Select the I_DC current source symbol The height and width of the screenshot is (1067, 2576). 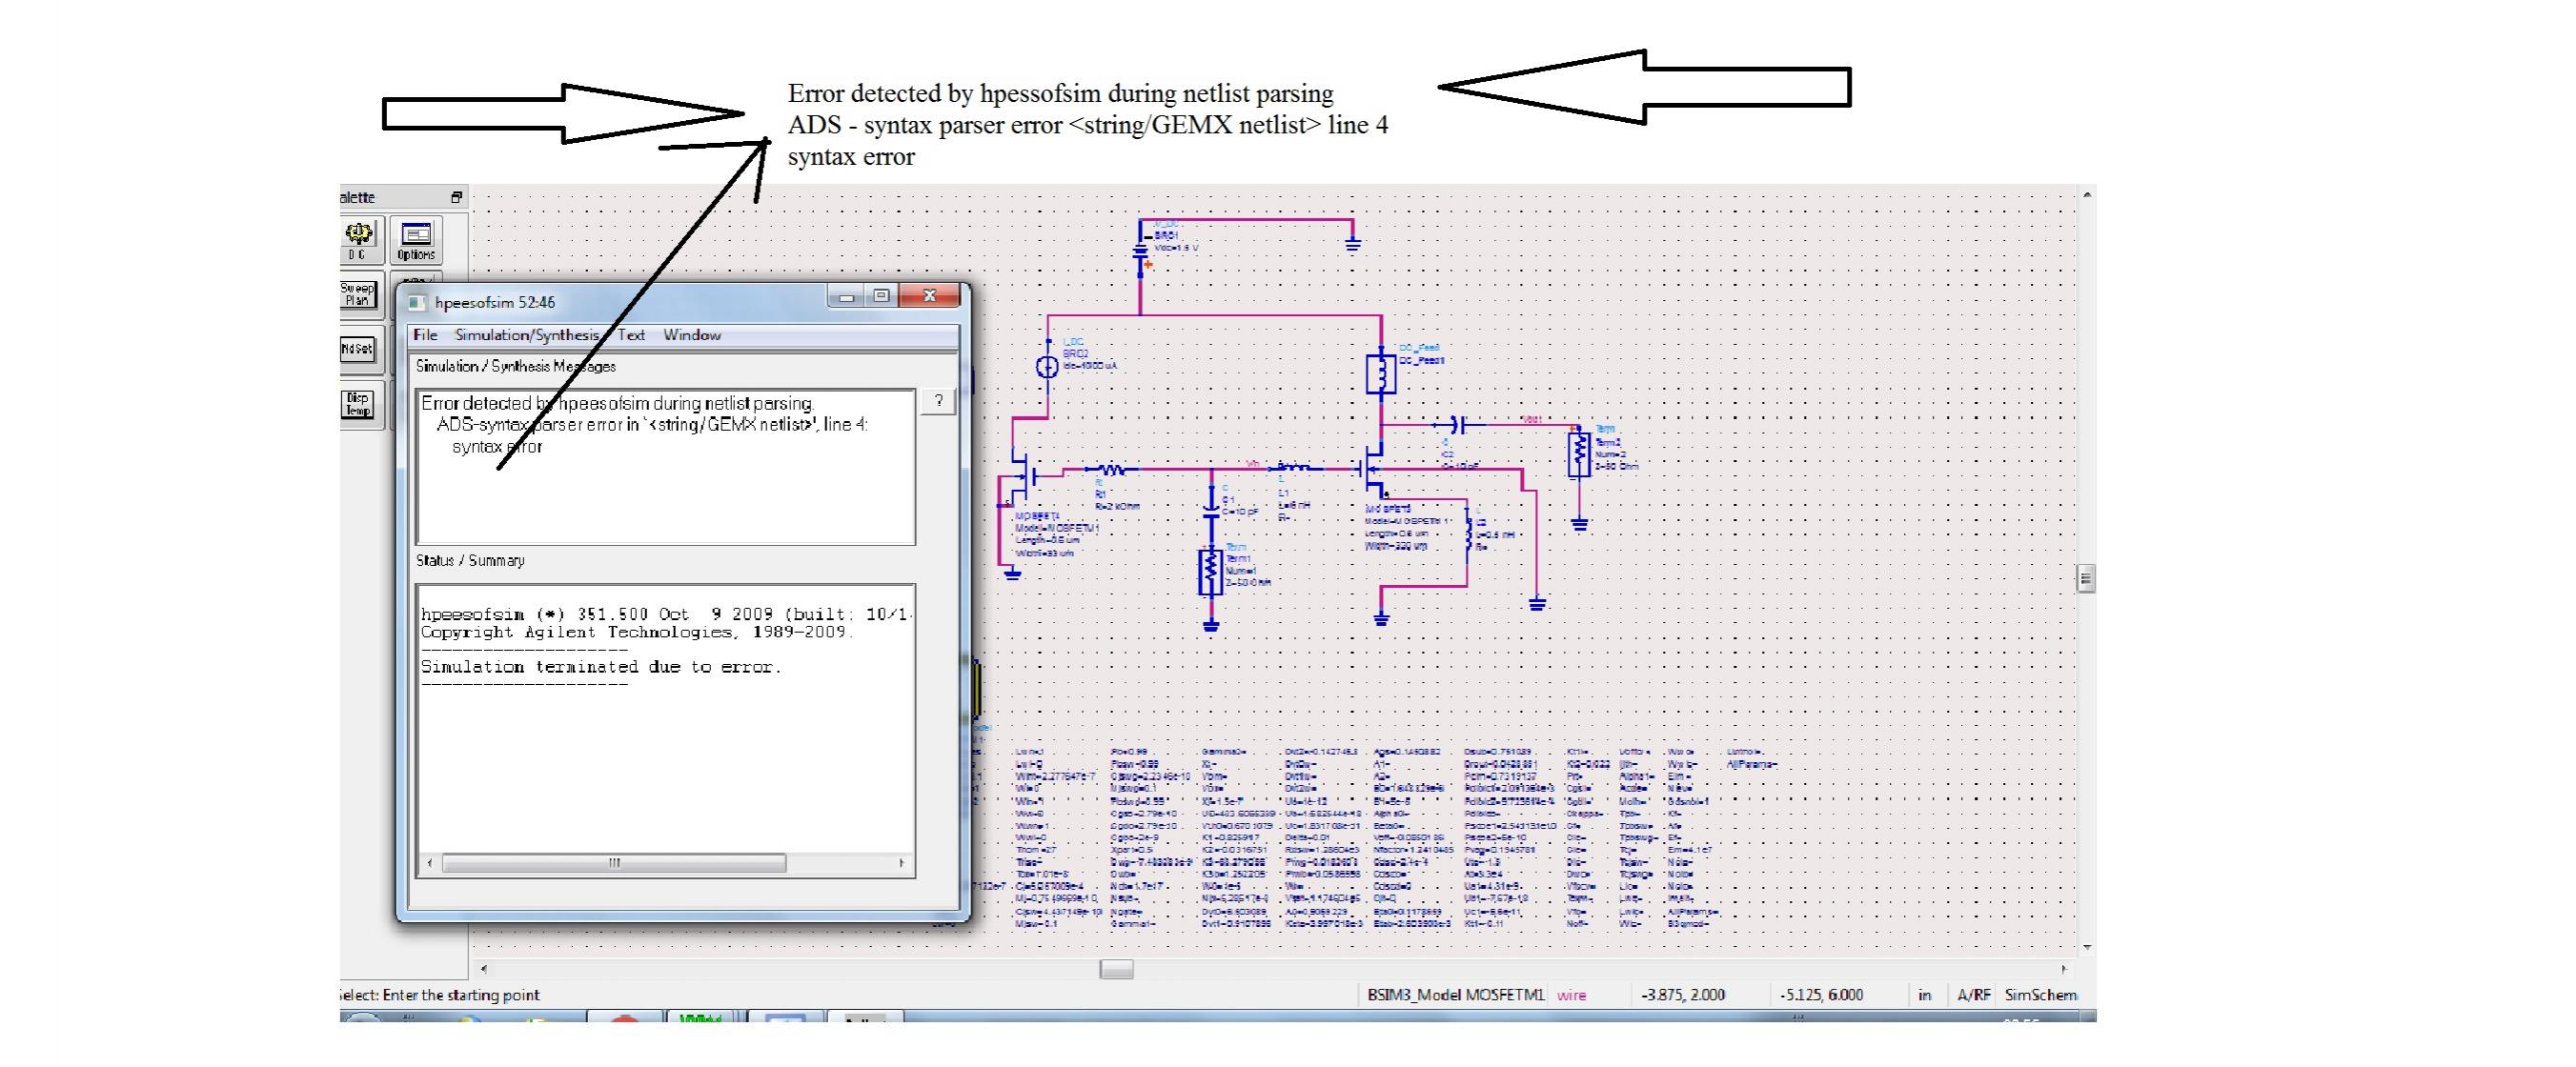click(1047, 367)
